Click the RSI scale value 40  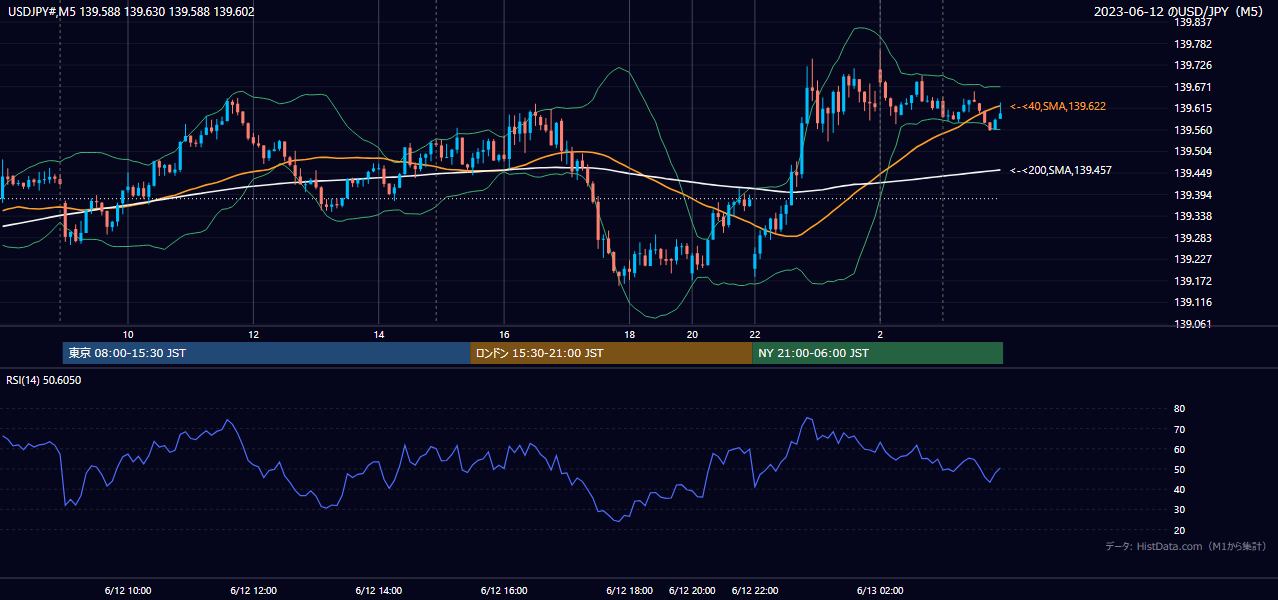click(x=1180, y=489)
